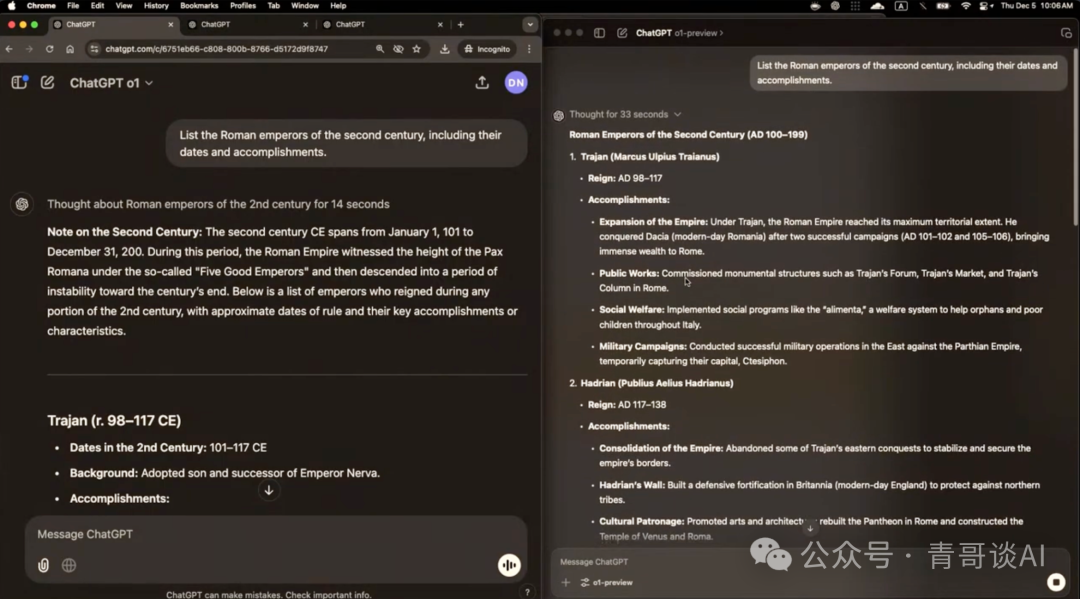Toggle the desktop app sidebar

(599, 33)
